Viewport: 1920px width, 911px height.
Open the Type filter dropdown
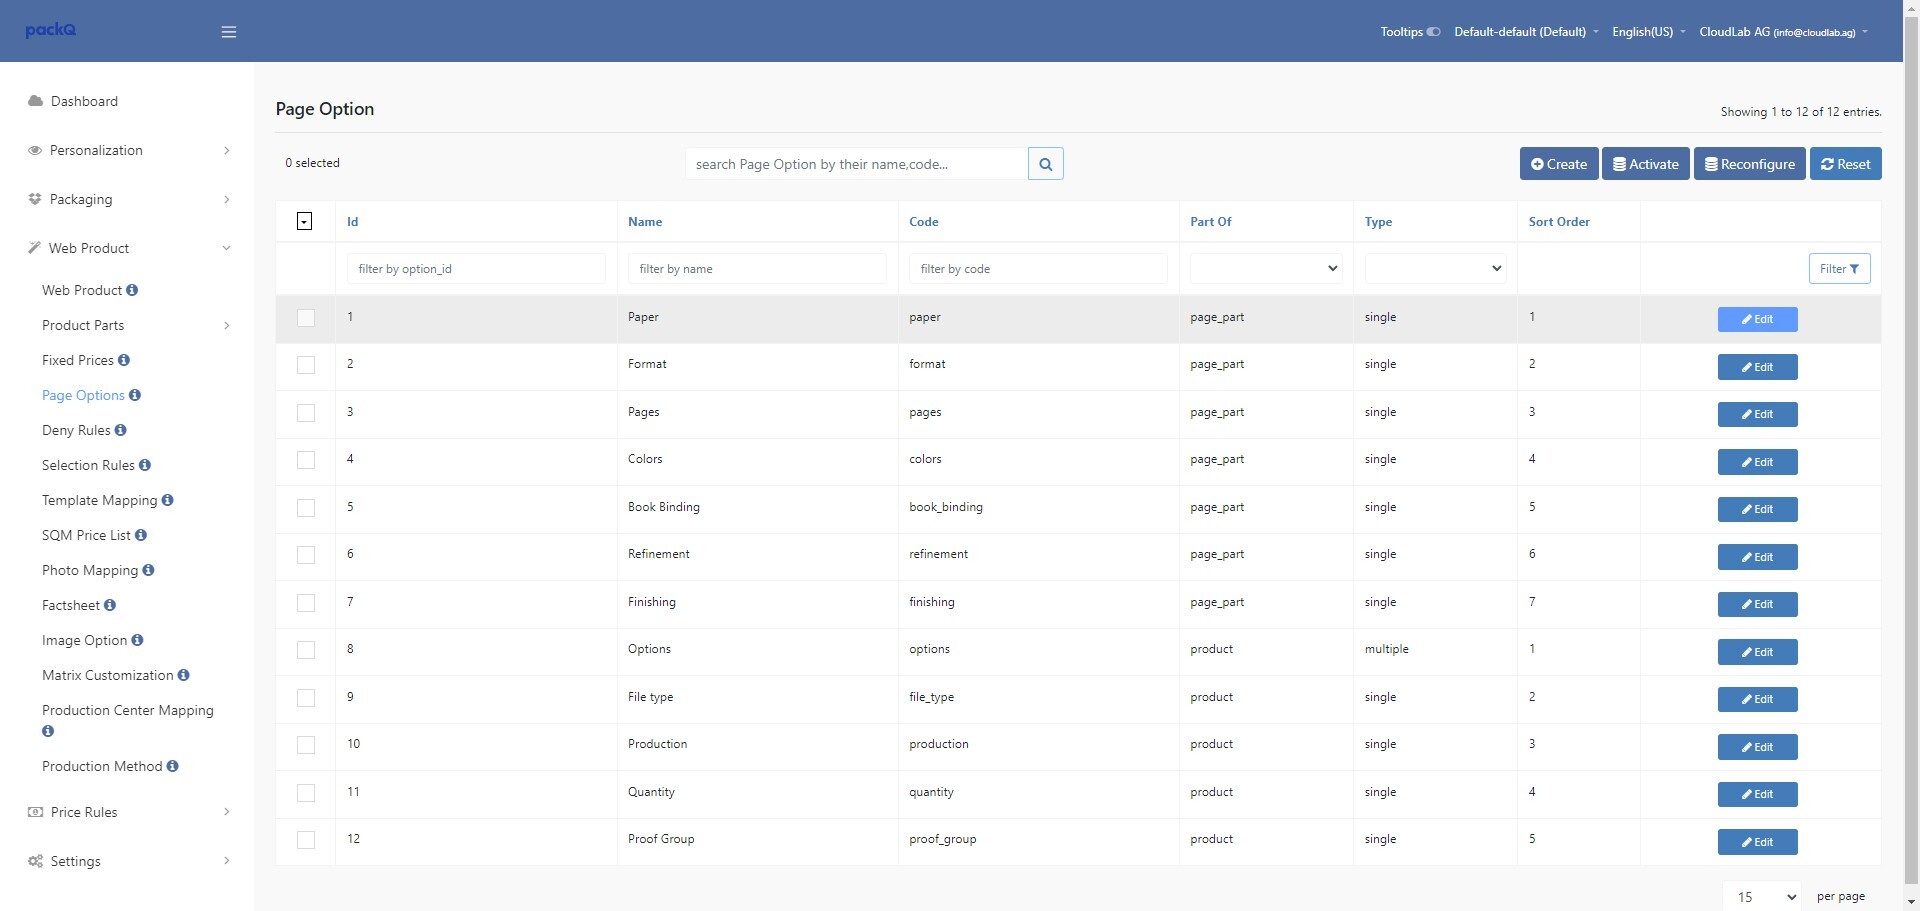(x=1435, y=268)
